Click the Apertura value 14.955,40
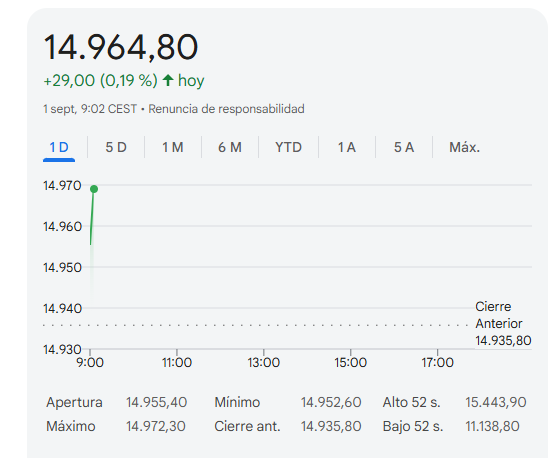Viewport: 560px width, 458px height. point(156,402)
